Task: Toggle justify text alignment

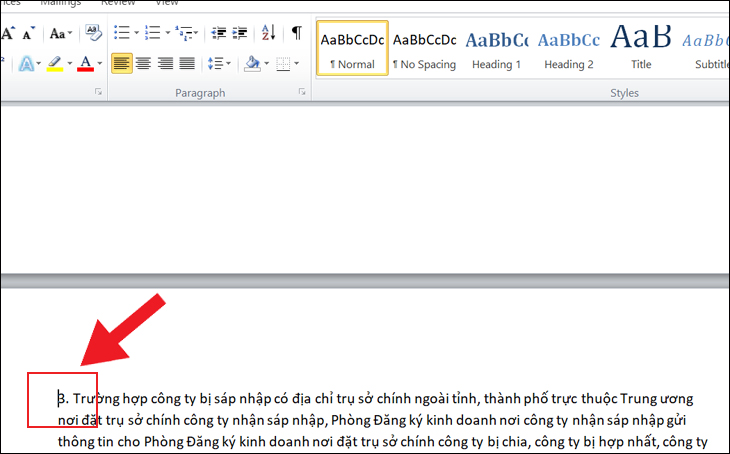Action: pyautogui.click(x=187, y=64)
